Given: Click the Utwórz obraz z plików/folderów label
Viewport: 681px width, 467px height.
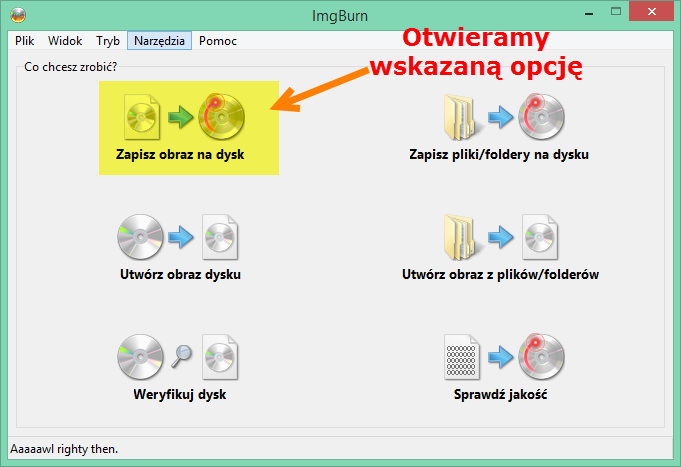Looking at the screenshot, I should point(500,275).
